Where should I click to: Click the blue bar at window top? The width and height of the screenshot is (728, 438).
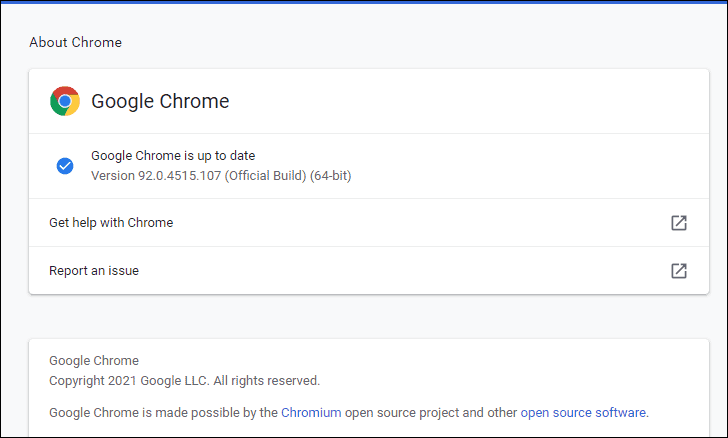point(364,2)
